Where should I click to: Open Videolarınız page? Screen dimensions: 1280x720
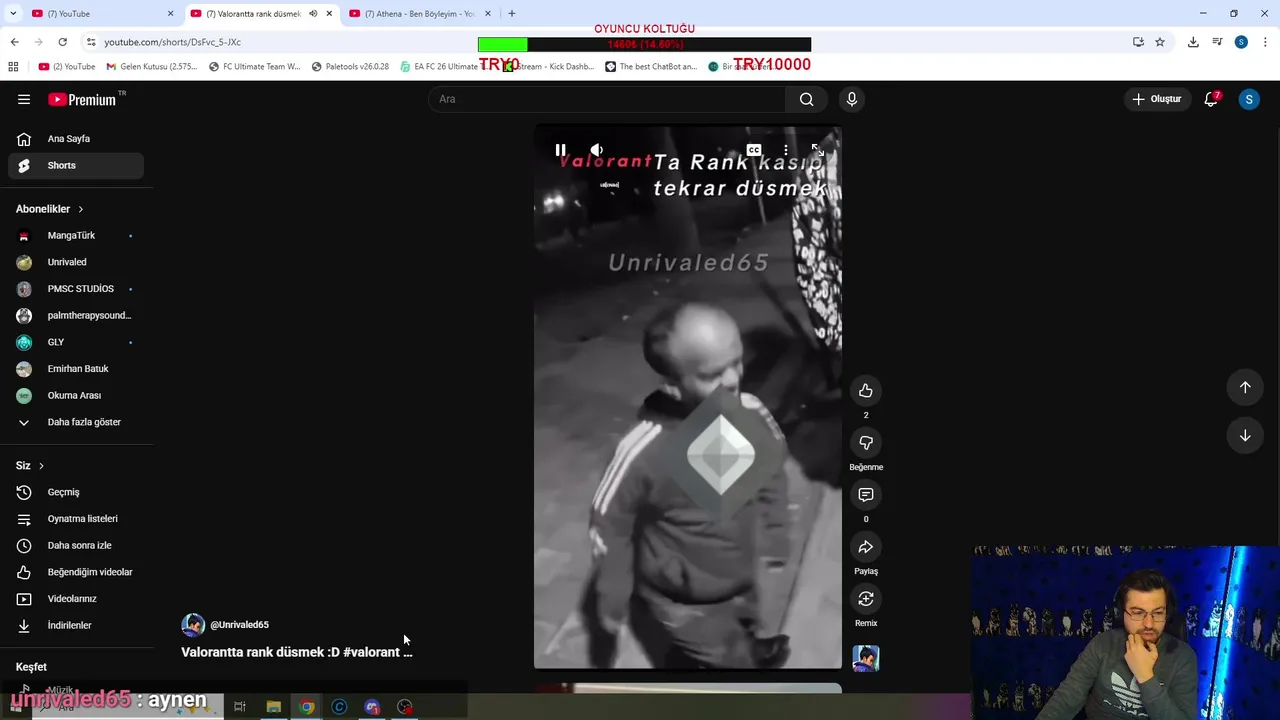[x=76, y=599]
